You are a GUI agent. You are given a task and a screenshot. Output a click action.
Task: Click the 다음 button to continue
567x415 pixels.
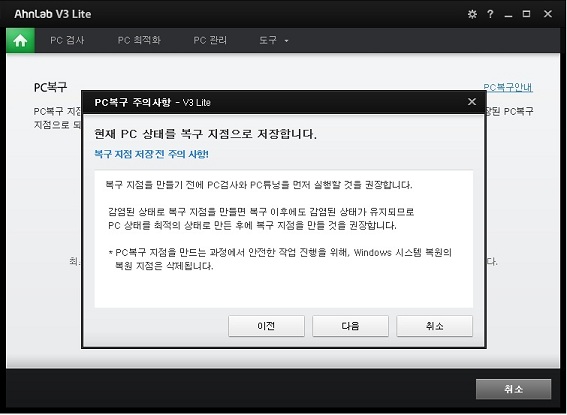click(350, 326)
